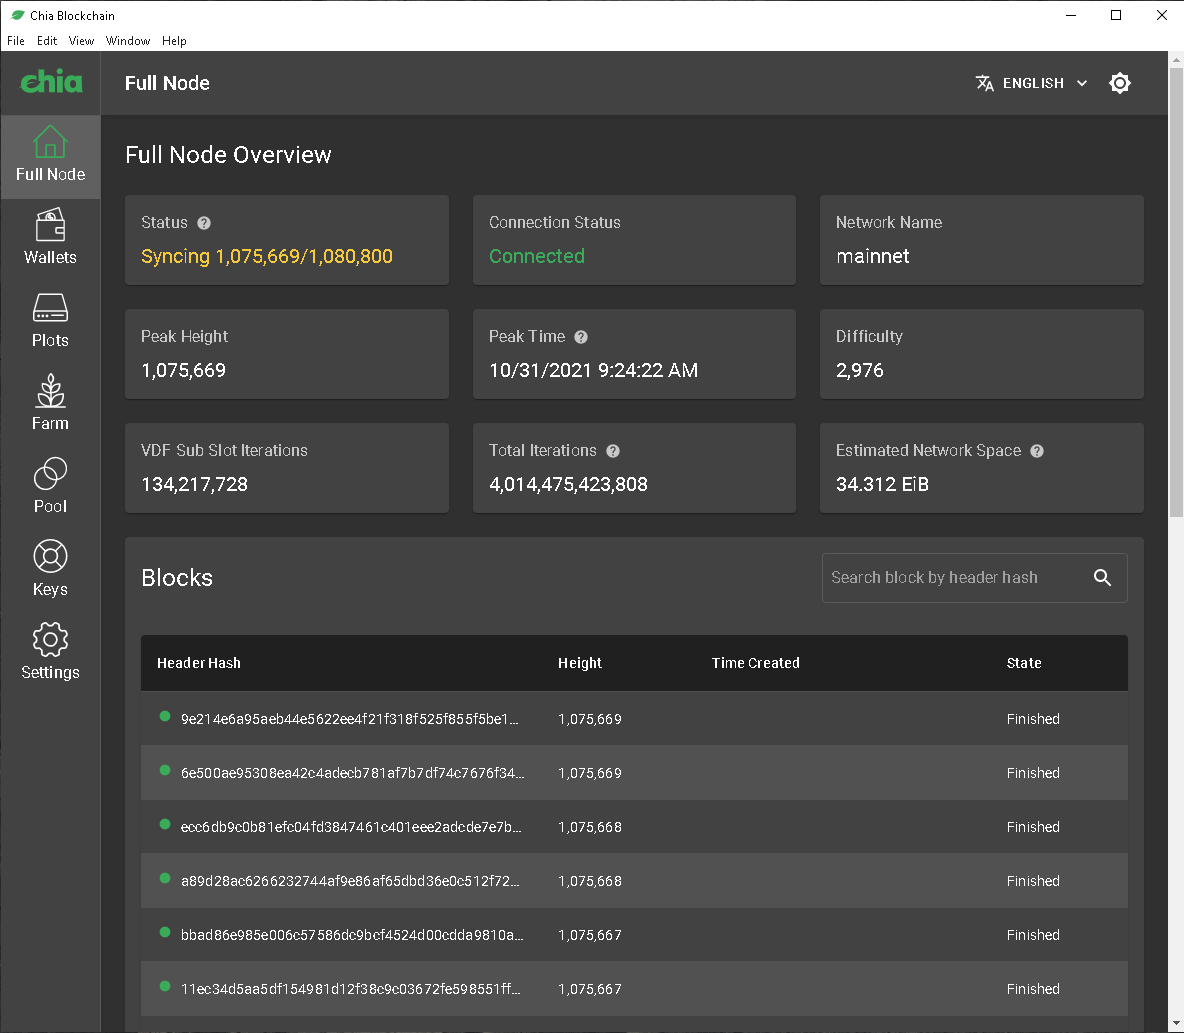Image resolution: width=1184 pixels, height=1033 pixels.
Task: Click the help icon next to Status
Action: (x=203, y=222)
